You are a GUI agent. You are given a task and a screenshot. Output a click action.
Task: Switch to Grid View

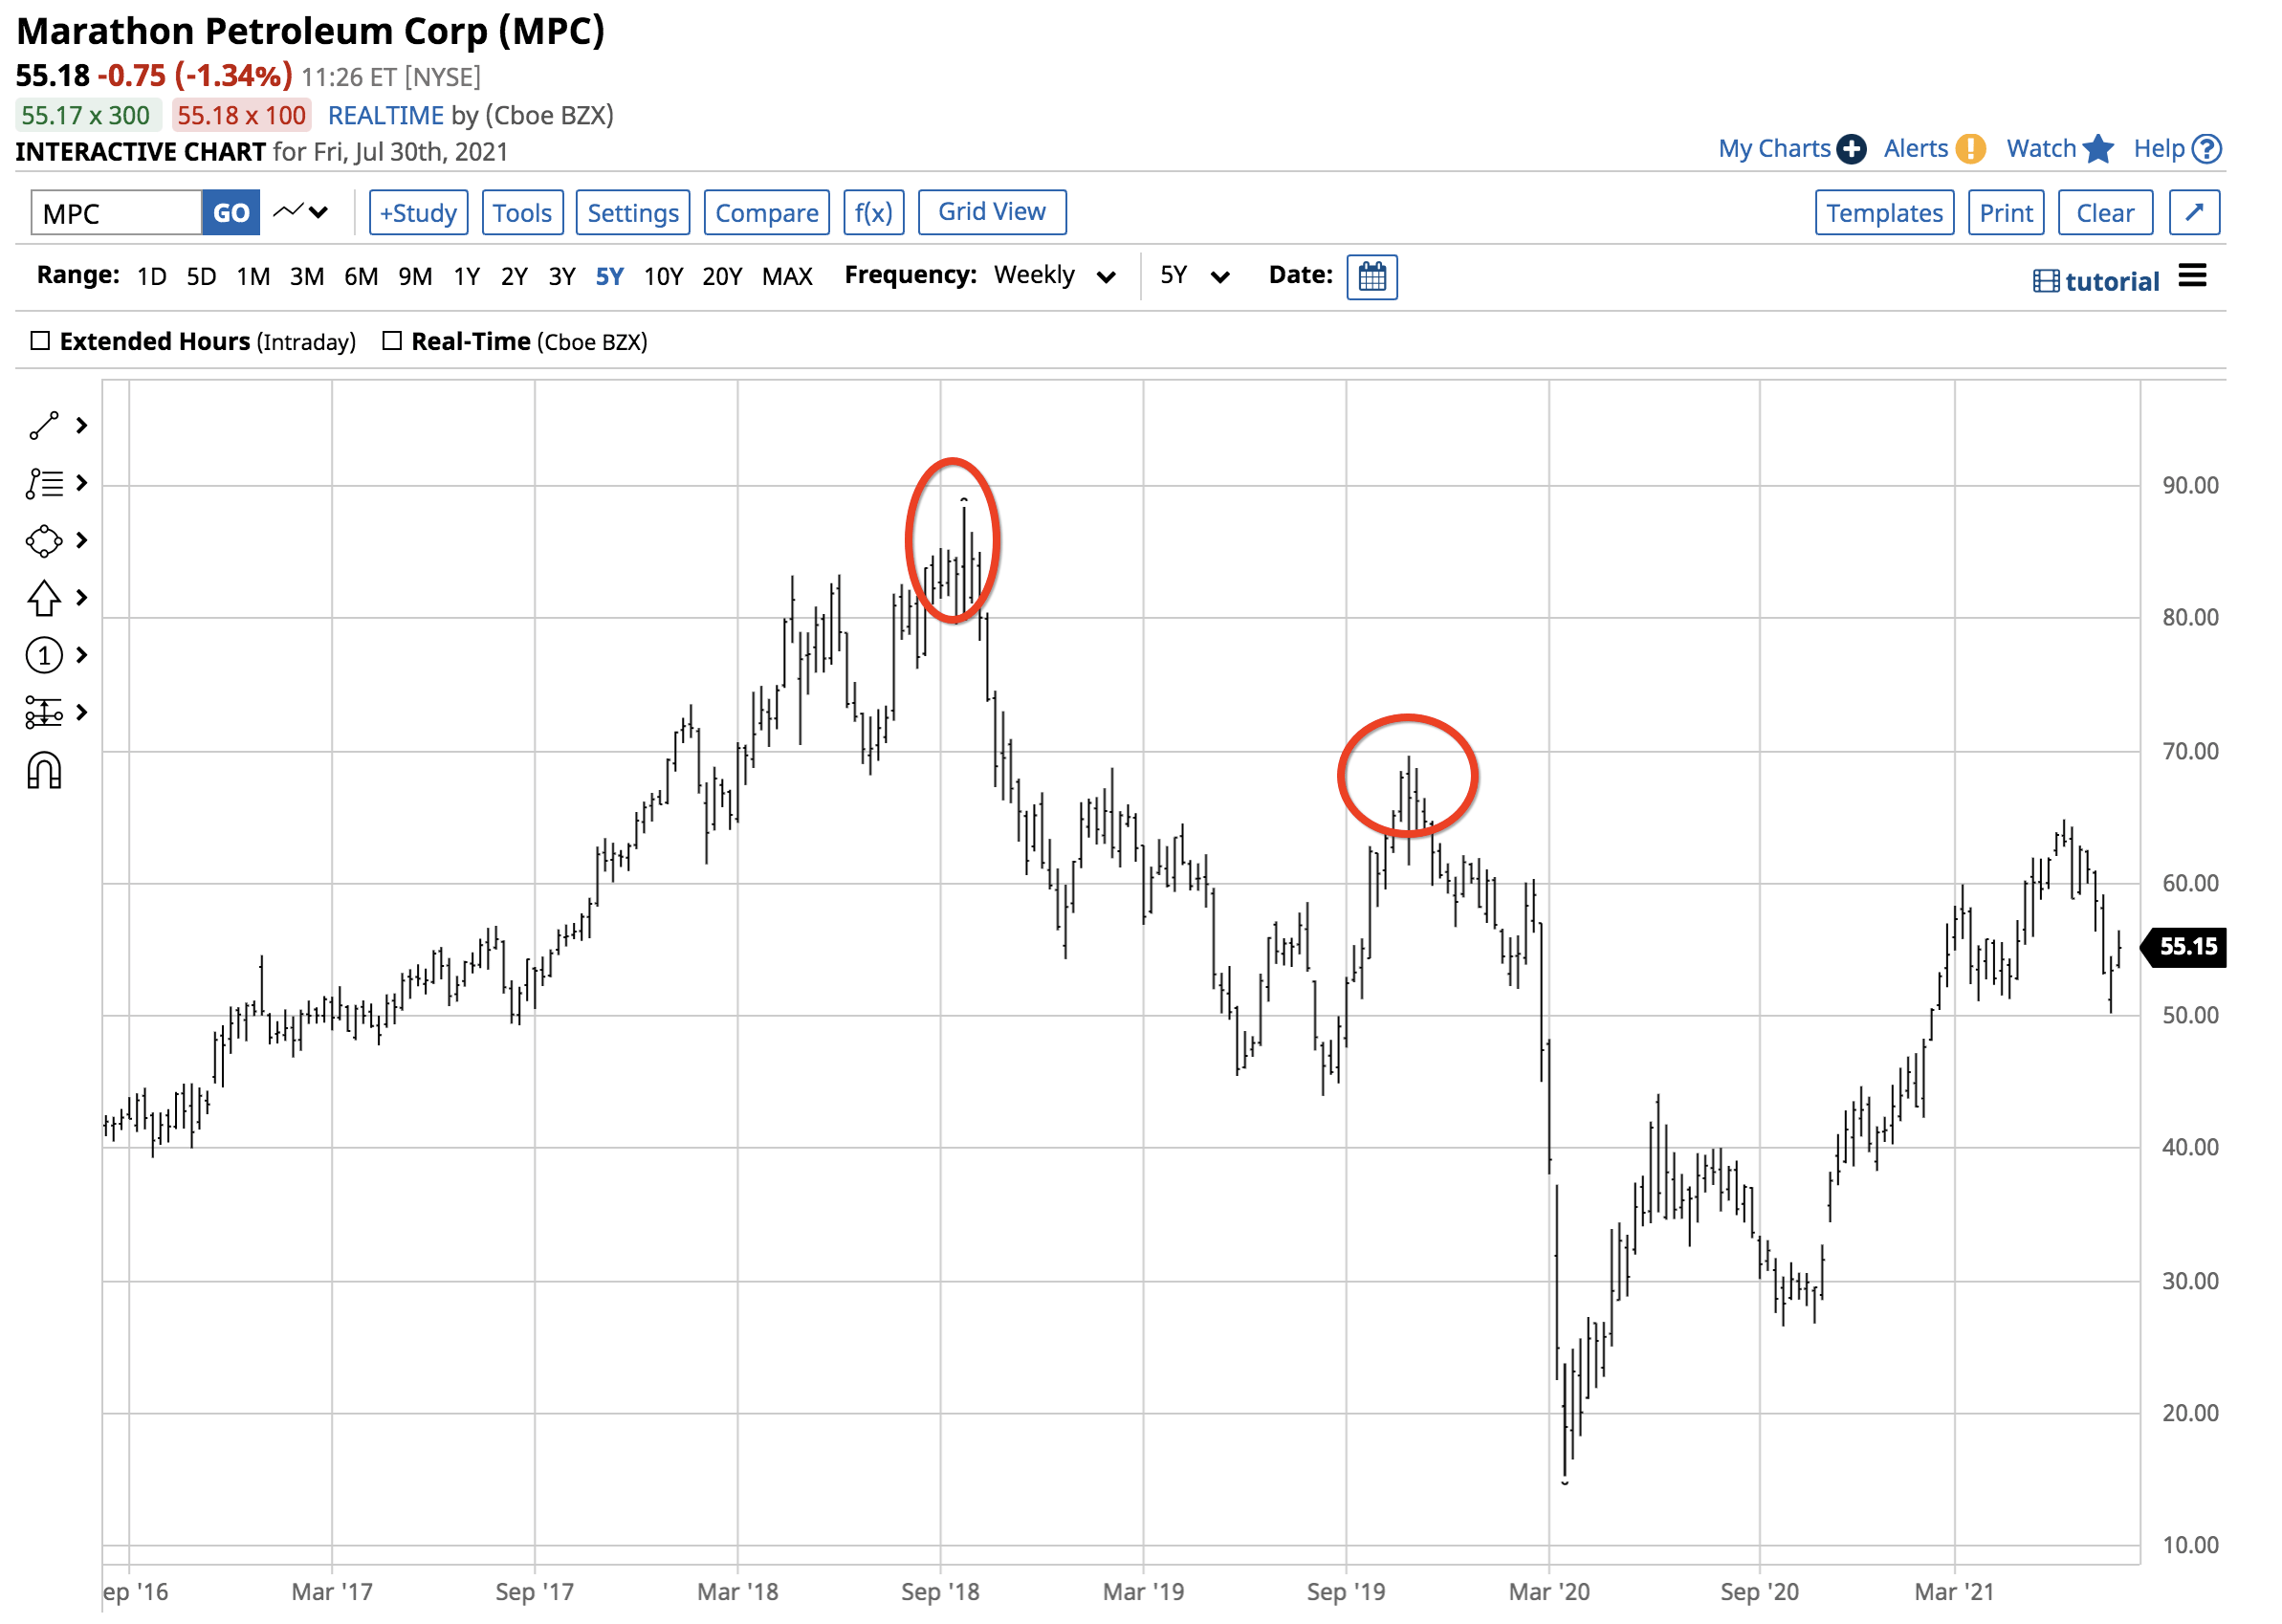tap(992, 212)
